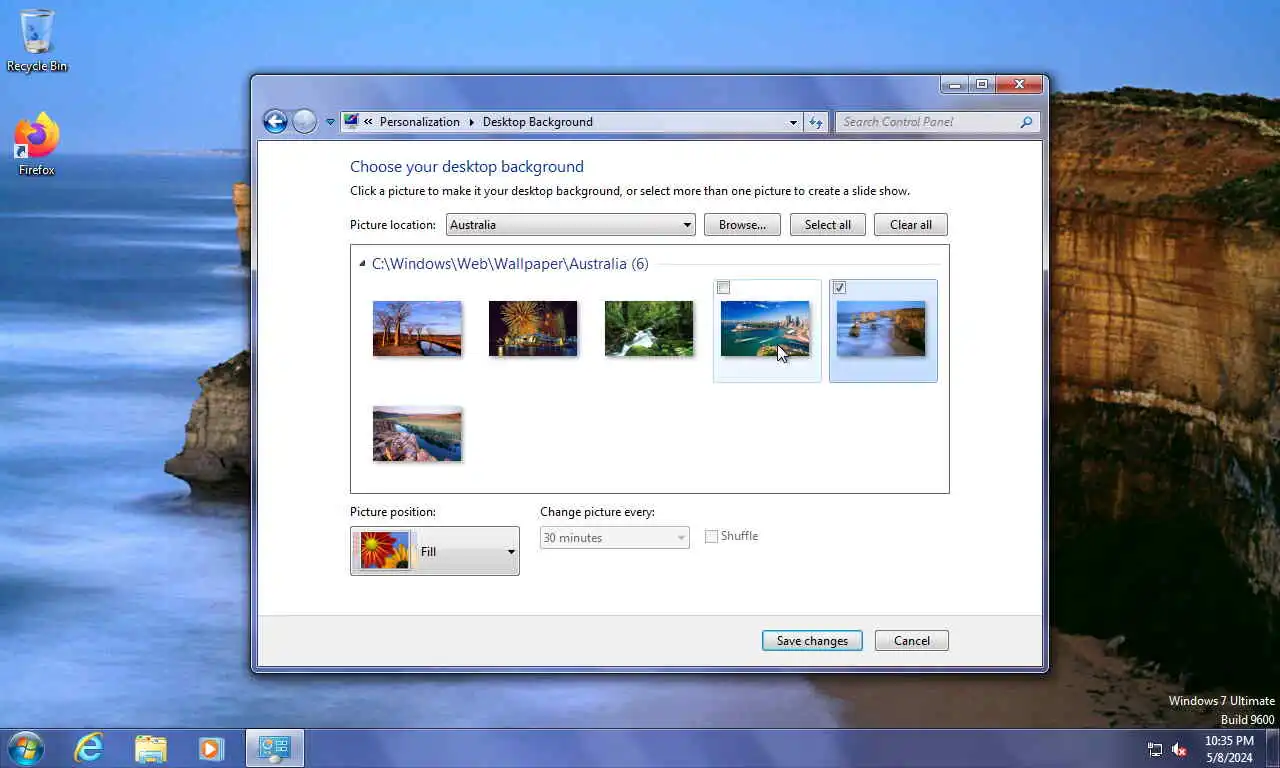Minimize the Desktop Background window
1280x768 pixels.
(955, 85)
